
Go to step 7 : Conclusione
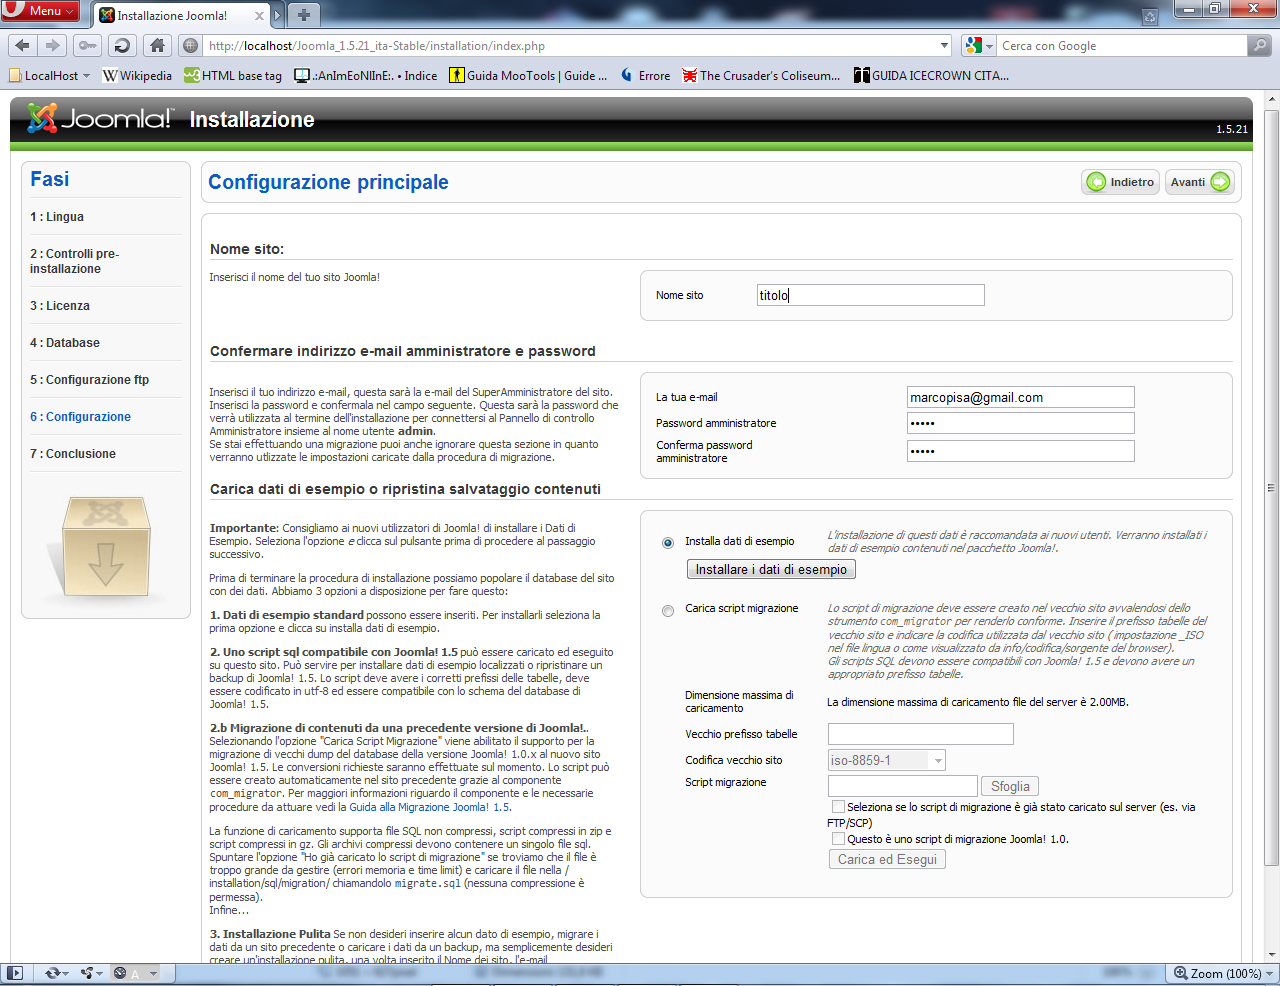(x=73, y=454)
